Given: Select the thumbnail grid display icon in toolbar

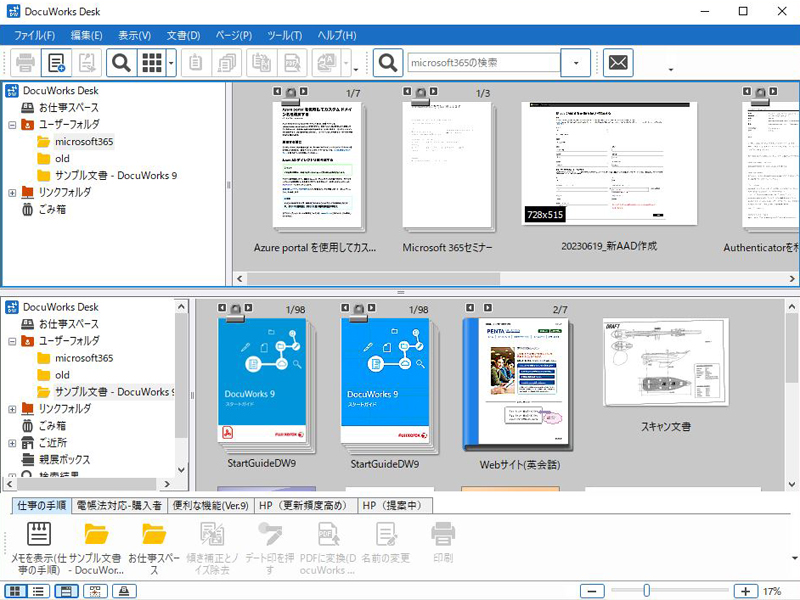Looking at the screenshot, I should (x=152, y=63).
